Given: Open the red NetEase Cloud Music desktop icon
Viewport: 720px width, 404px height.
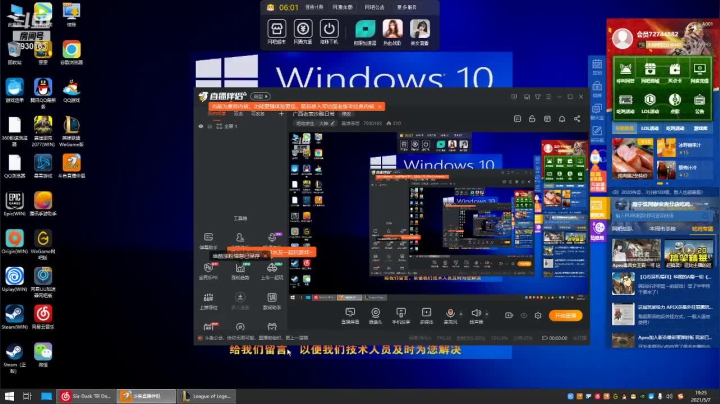Looking at the screenshot, I should (43, 314).
